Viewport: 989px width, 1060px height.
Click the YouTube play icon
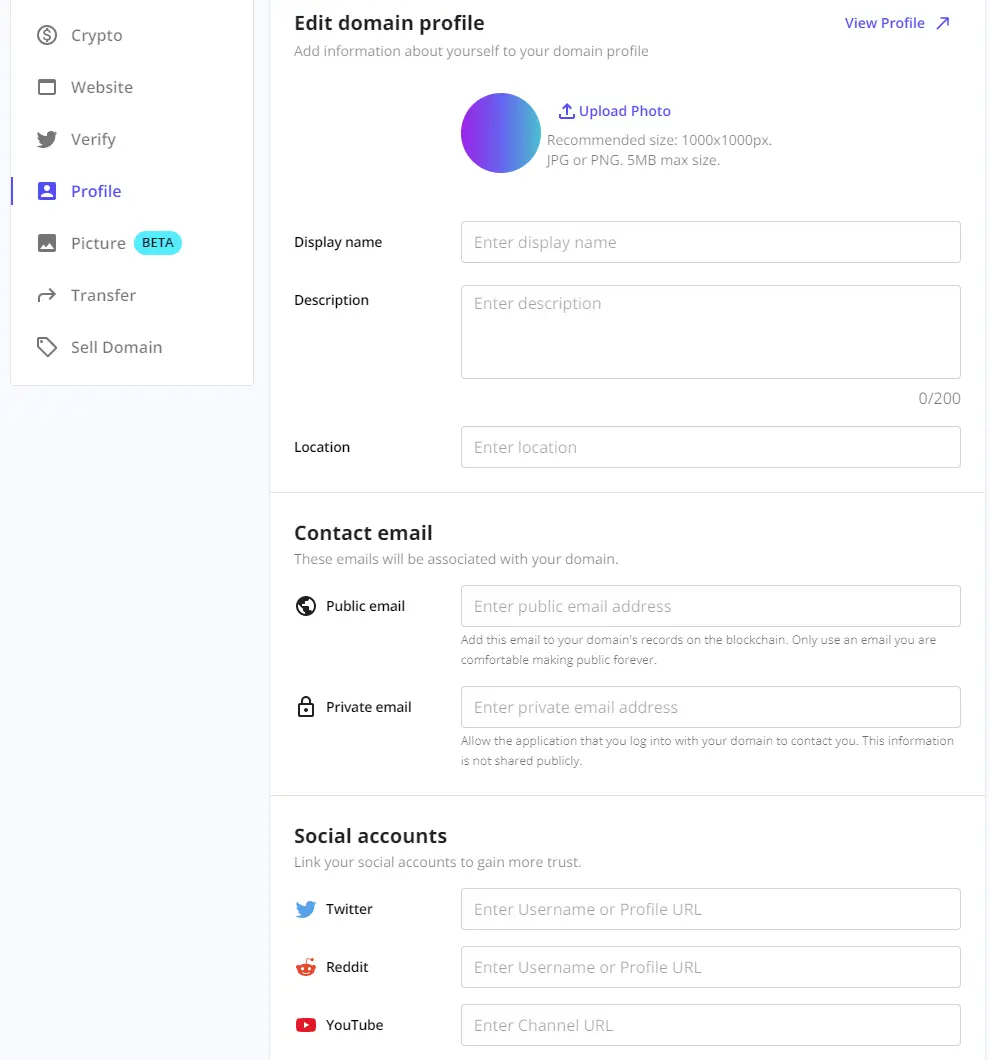coord(306,1026)
